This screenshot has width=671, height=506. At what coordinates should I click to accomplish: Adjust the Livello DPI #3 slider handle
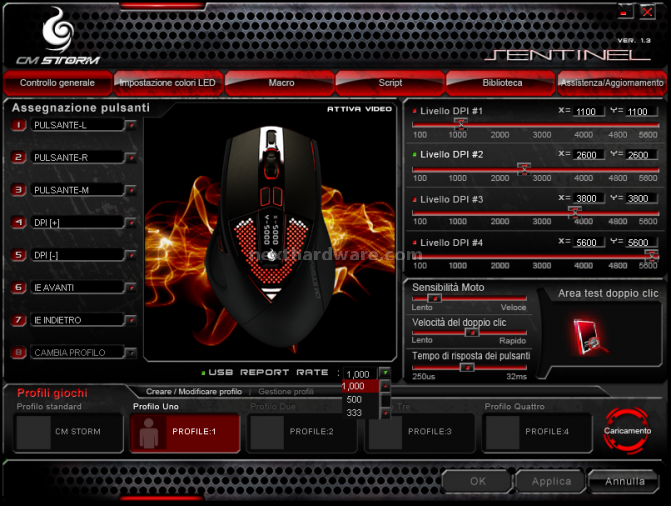574,212
